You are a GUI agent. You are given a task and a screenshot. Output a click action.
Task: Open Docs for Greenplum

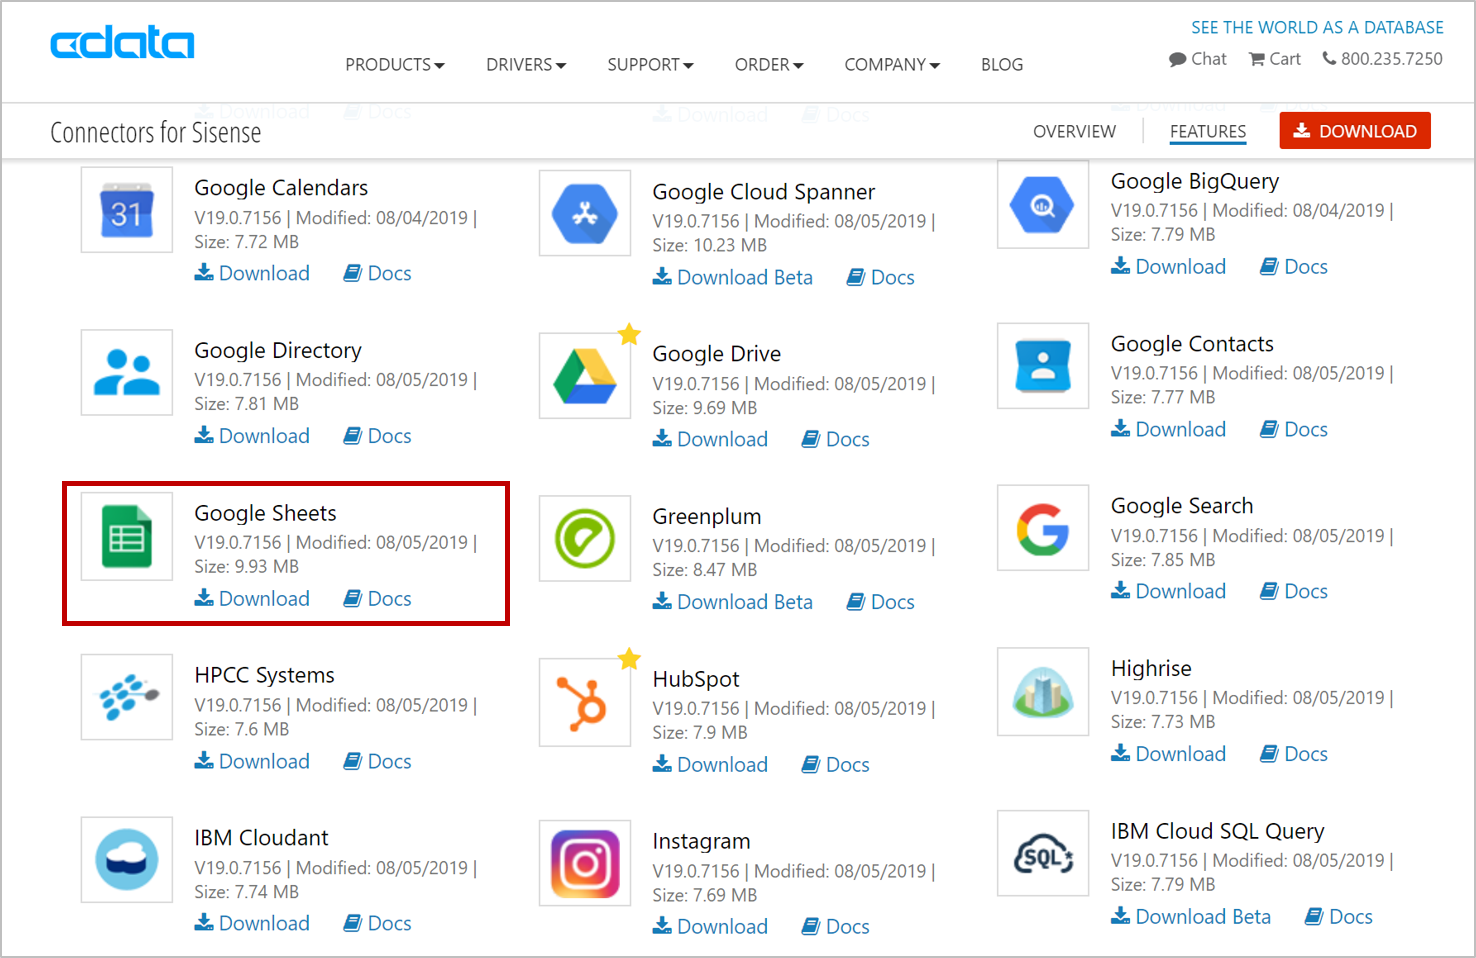point(880,602)
